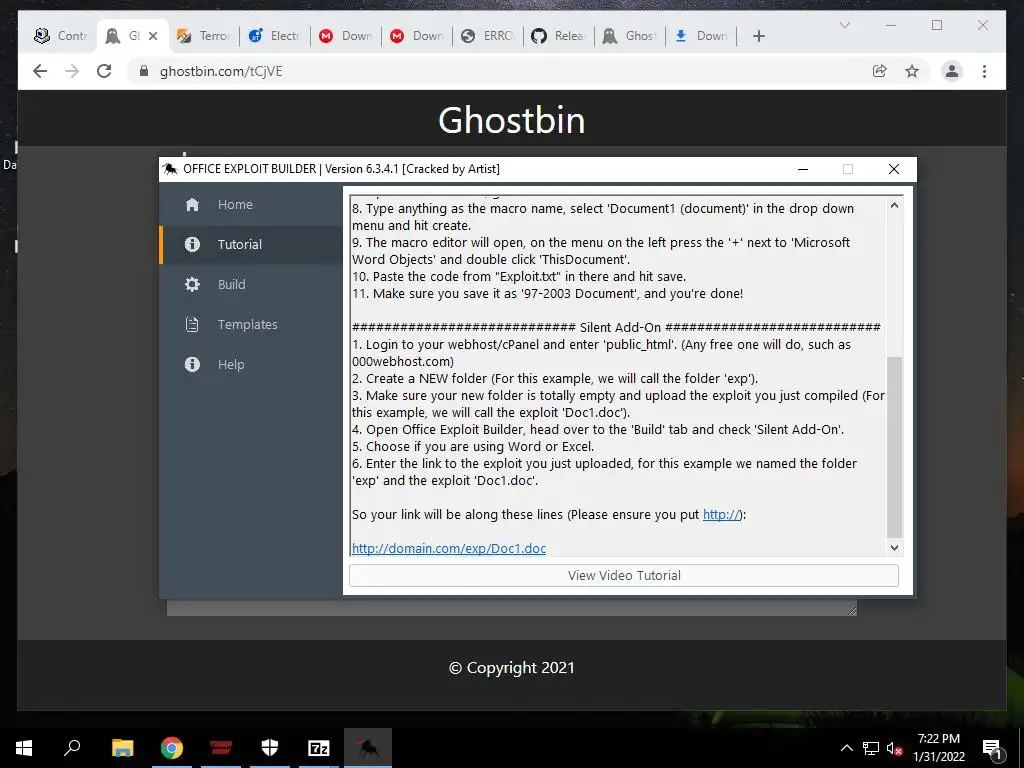
Task: Click the Chrome taskbar icon
Action: point(172,748)
